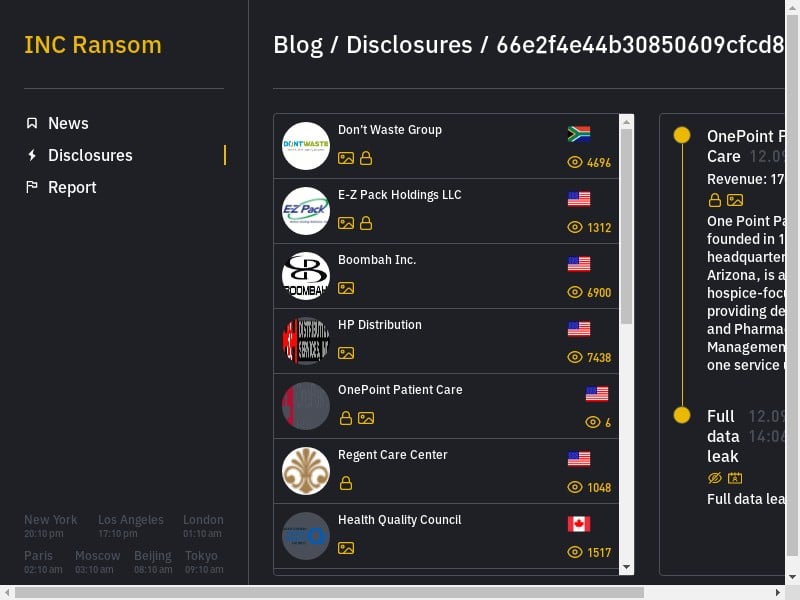Click the HP Distribution logo thumbnail
800x600 pixels.
coord(306,341)
